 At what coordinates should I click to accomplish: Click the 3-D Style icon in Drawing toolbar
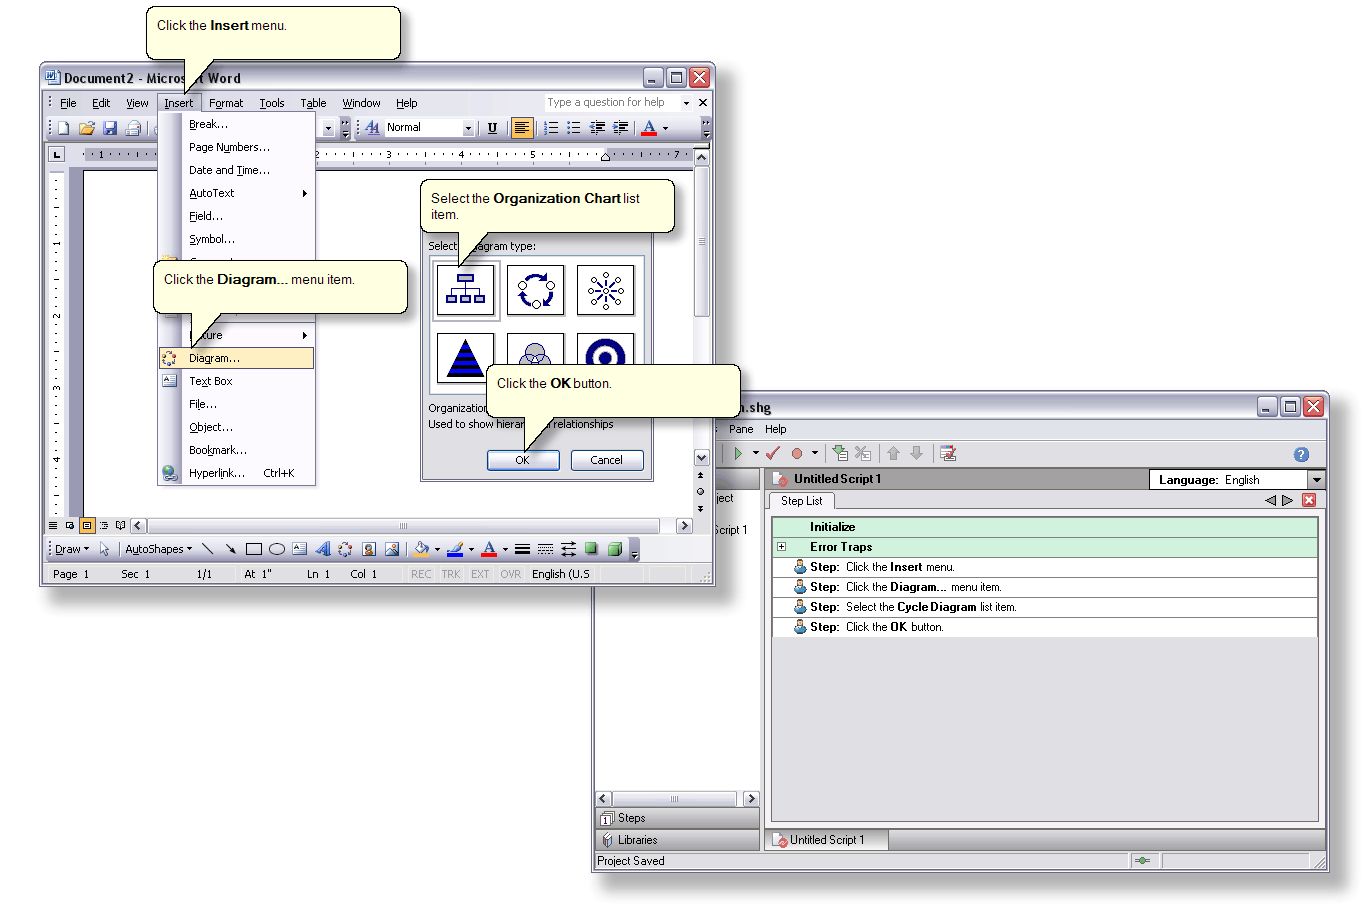614,549
